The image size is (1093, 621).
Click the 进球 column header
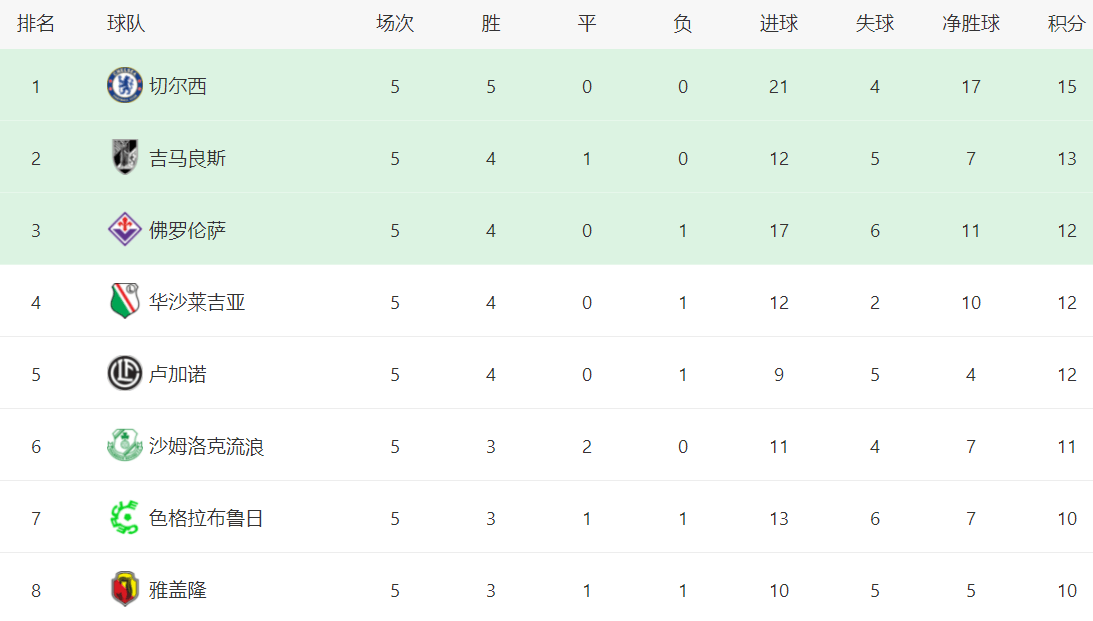pyautogui.click(x=779, y=24)
